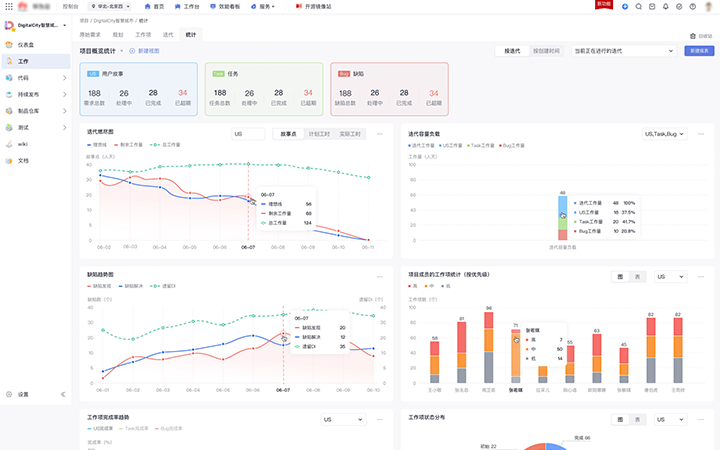
Task: Open US,Task,Bug dropdown on capacity card
Action: click(664, 134)
